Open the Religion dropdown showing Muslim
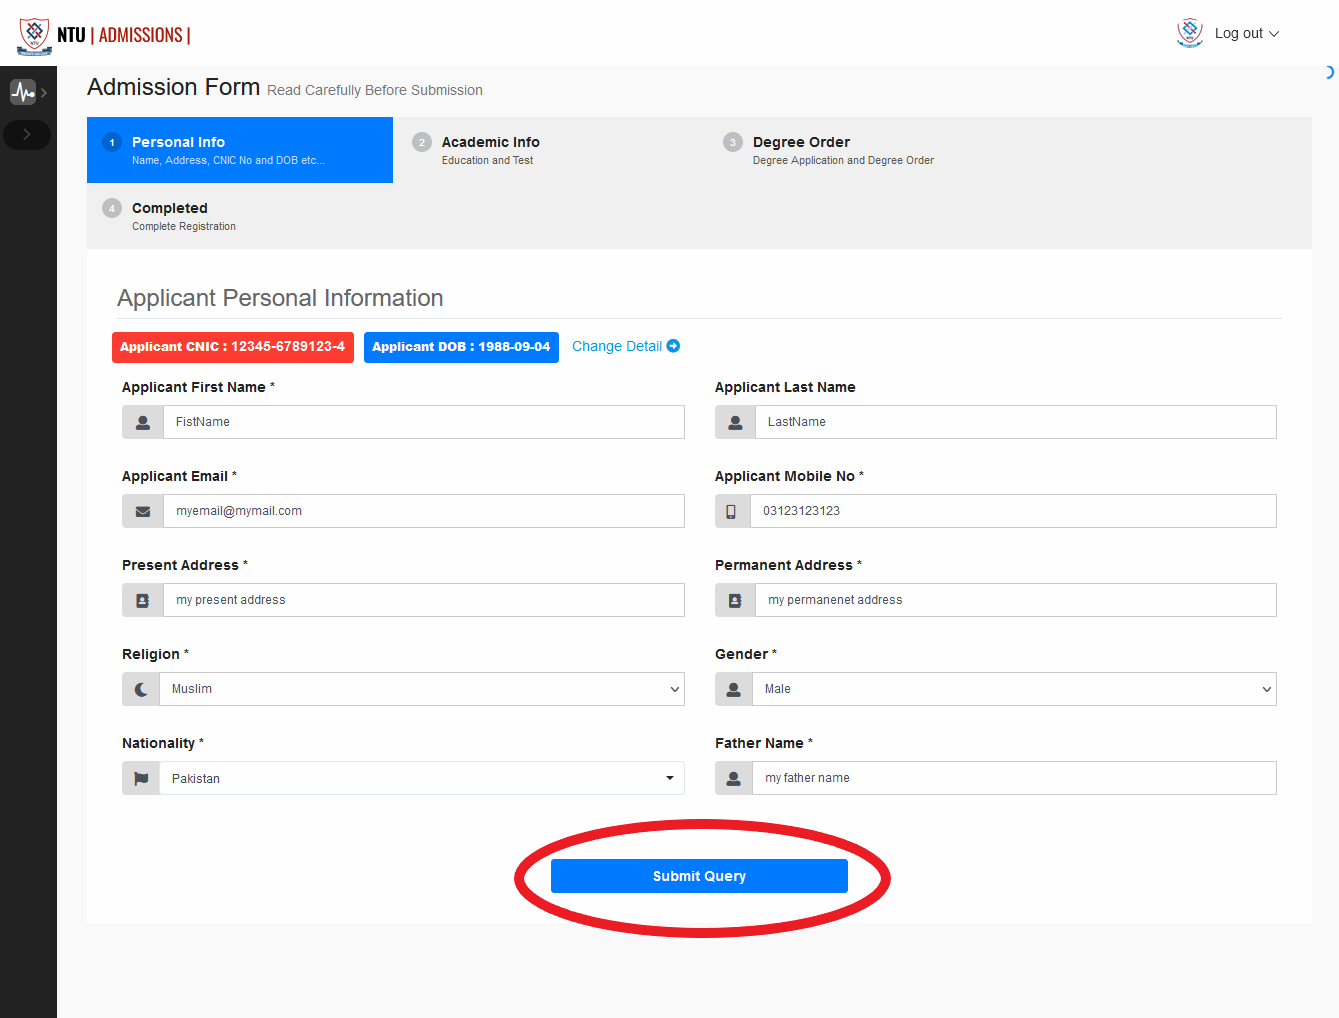Screen dimensions: 1339x1018 (x=421, y=689)
